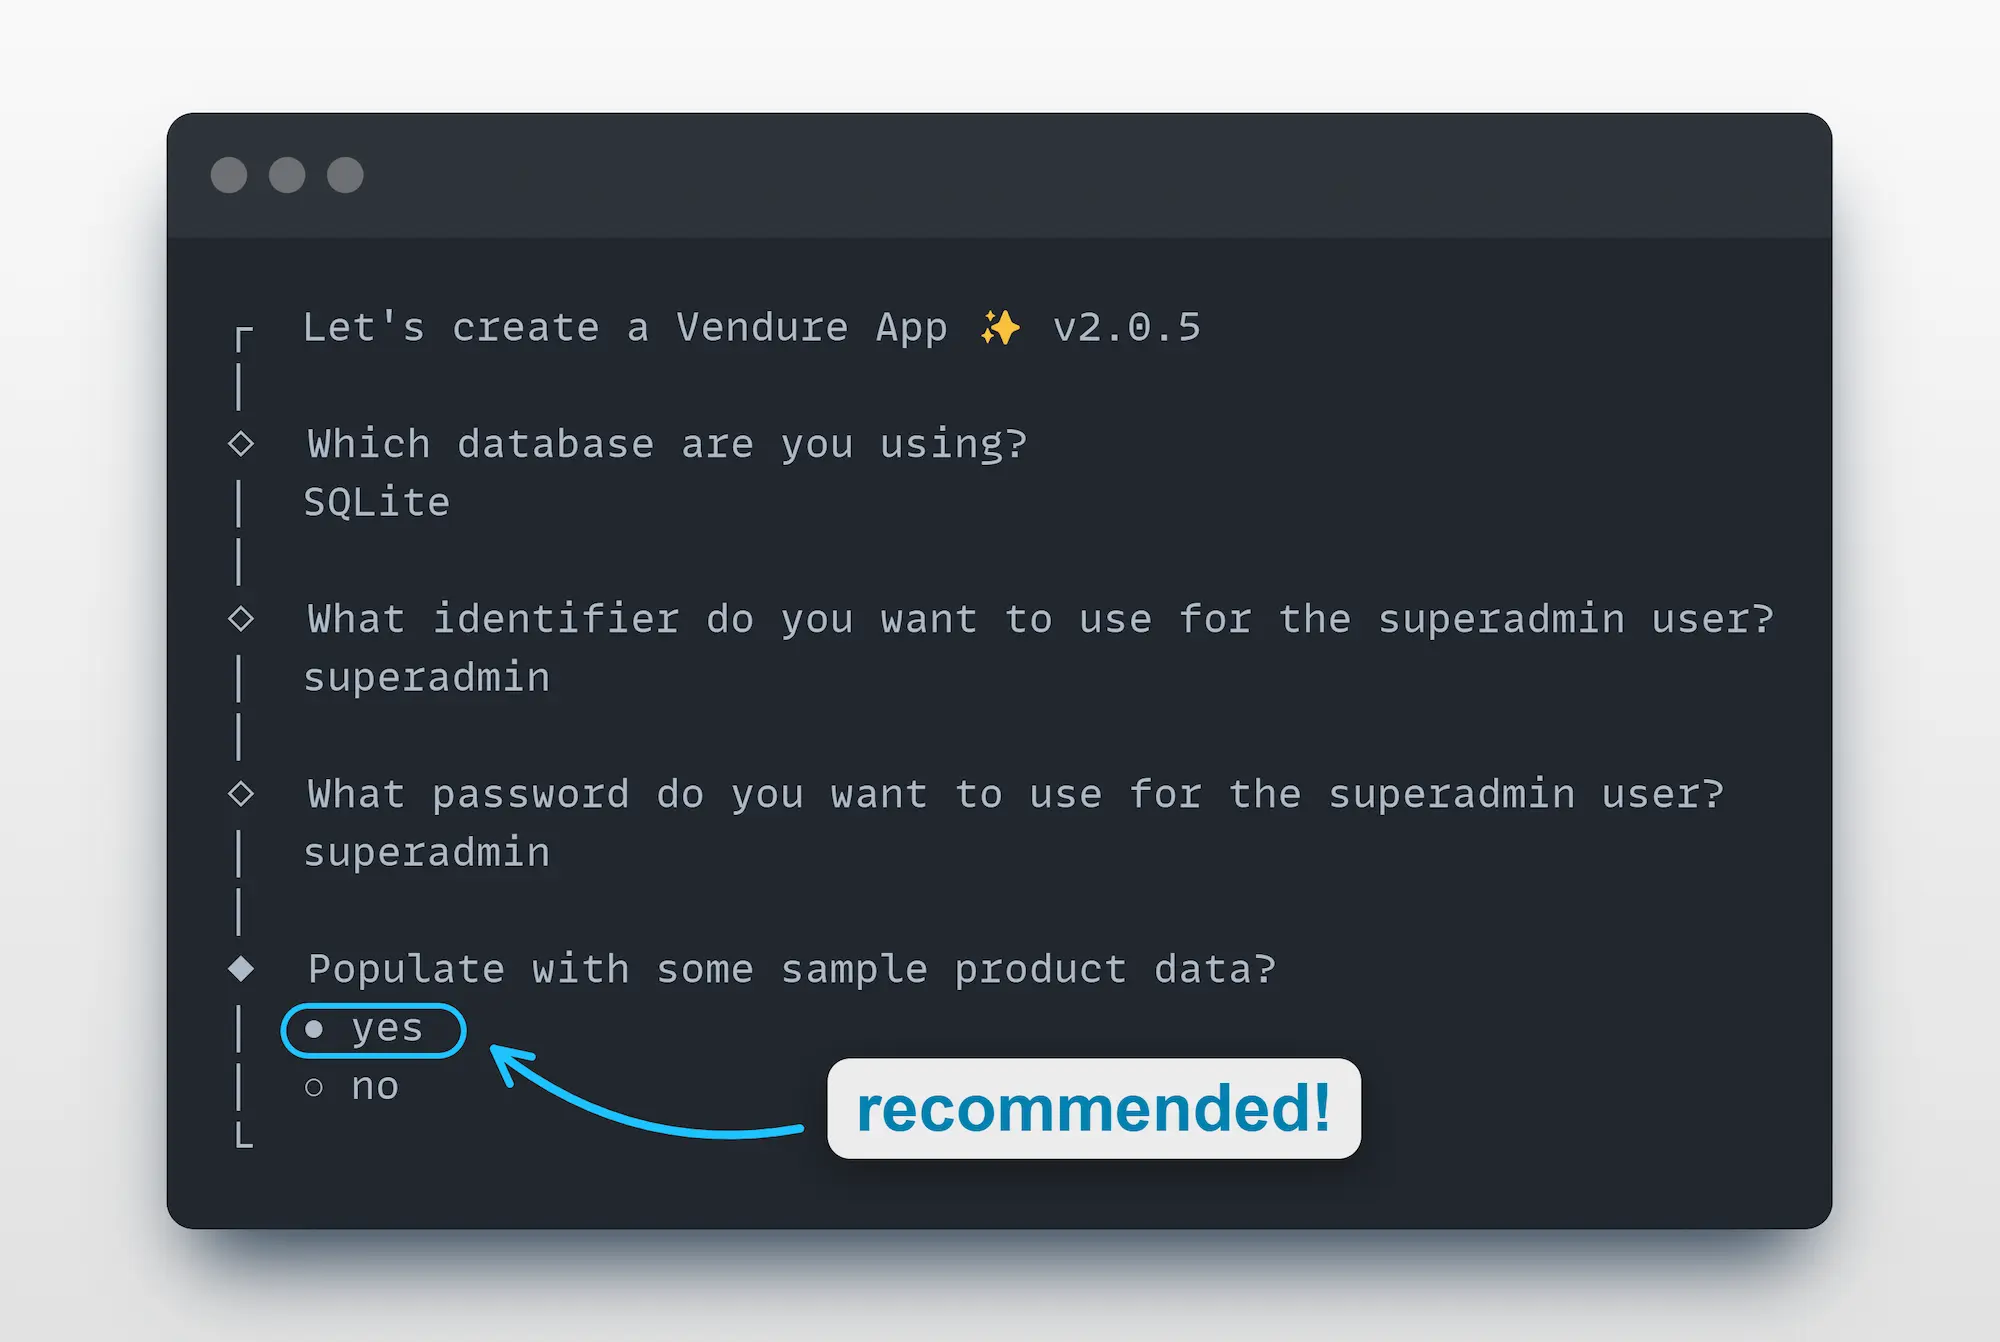Click the diamond beside the database question
This screenshot has width=2000, height=1342.
(241, 443)
